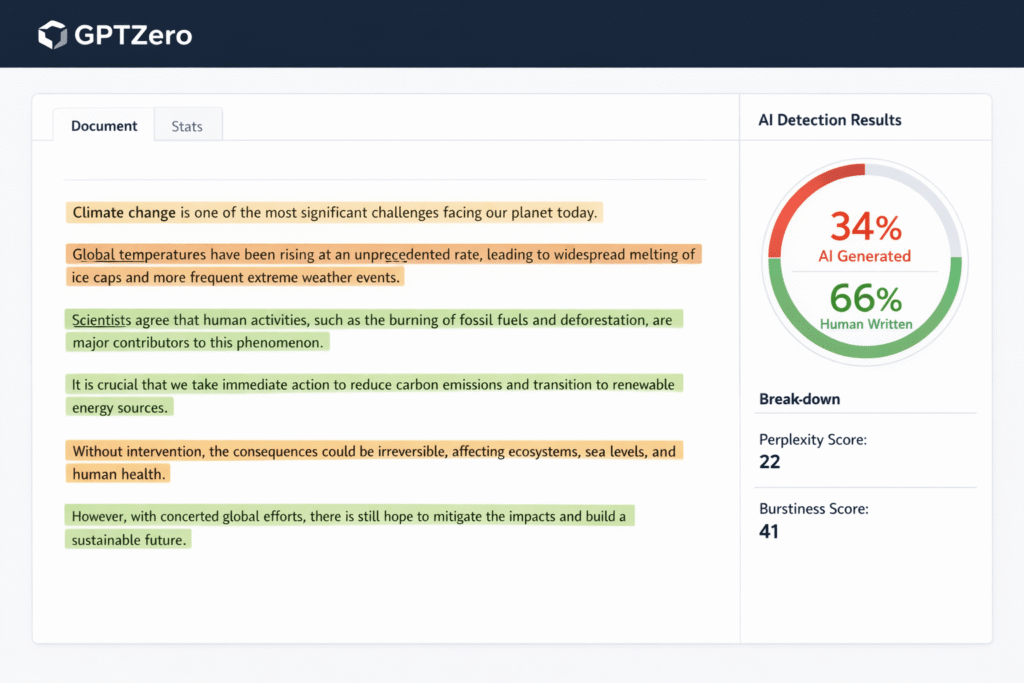
Task: Select the Burstiness Score value 41
Action: pos(769,531)
